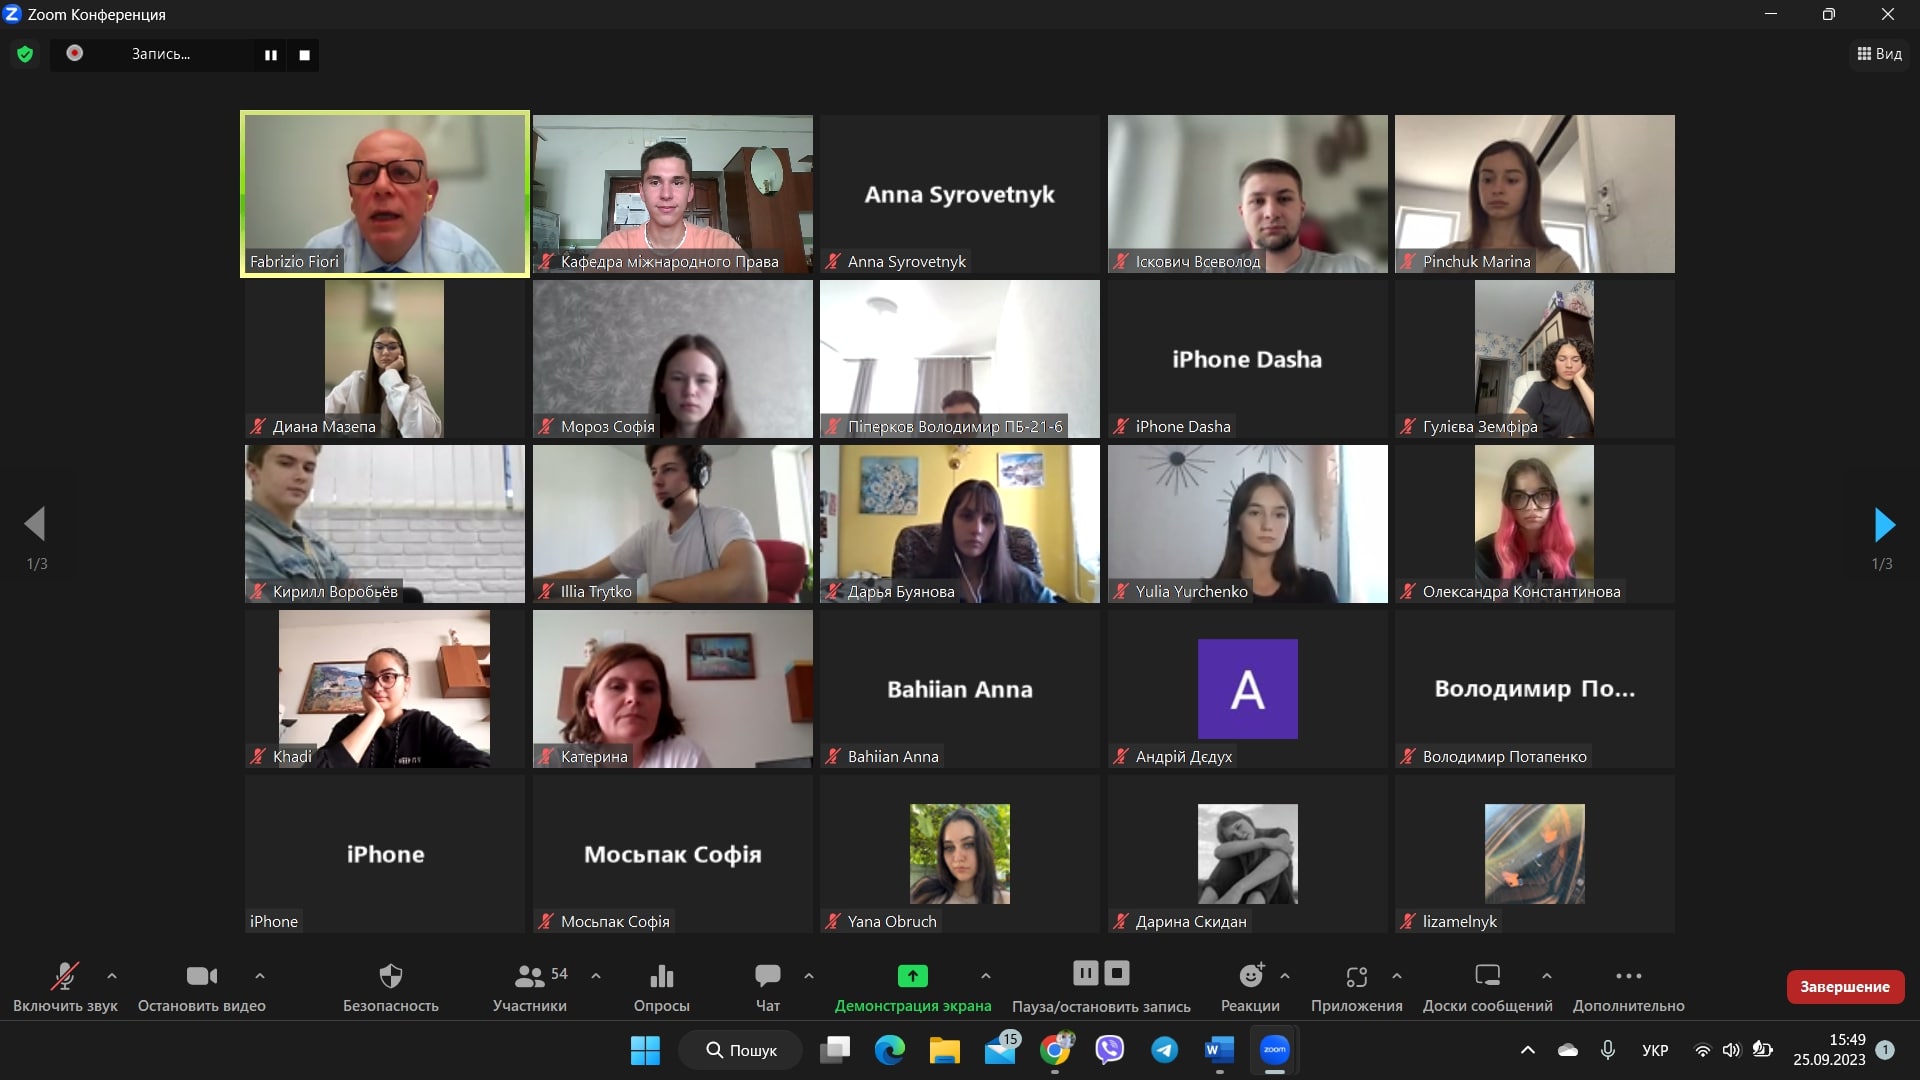Select Anna Syrovetnyk participant tile
The height and width of the screenshot is (1080, 1920).
click(x=960, y=194)
